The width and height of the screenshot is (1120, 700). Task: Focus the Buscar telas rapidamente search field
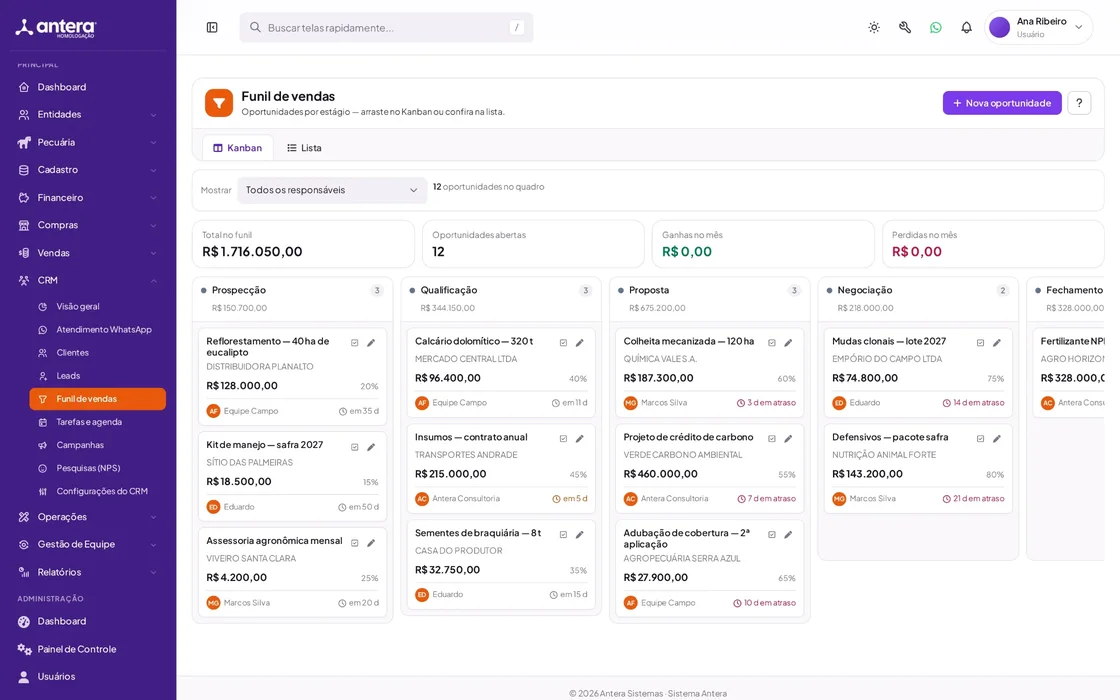point(386,27)
